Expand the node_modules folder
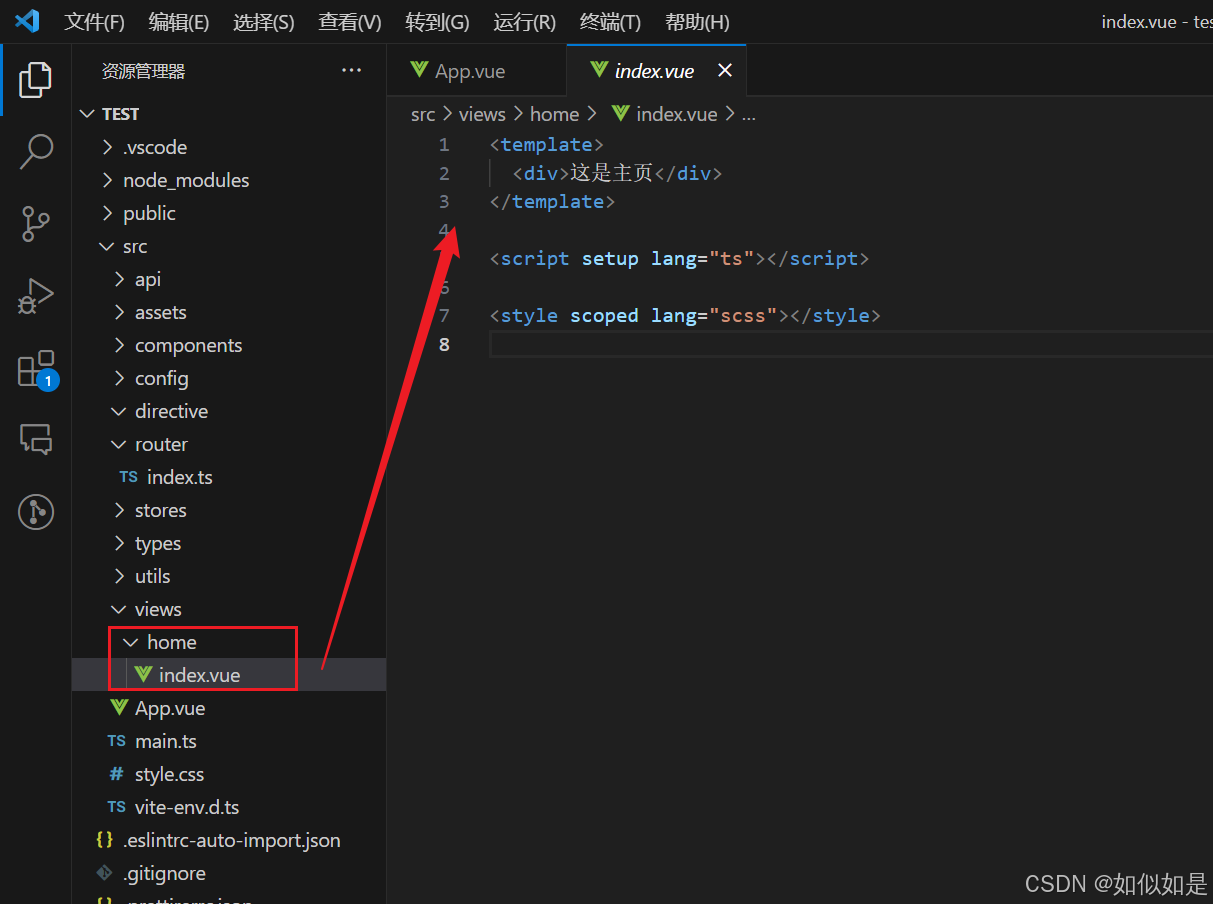This screenshot has width=1213, height=904. pyautogui.click(x=108, y=180)
